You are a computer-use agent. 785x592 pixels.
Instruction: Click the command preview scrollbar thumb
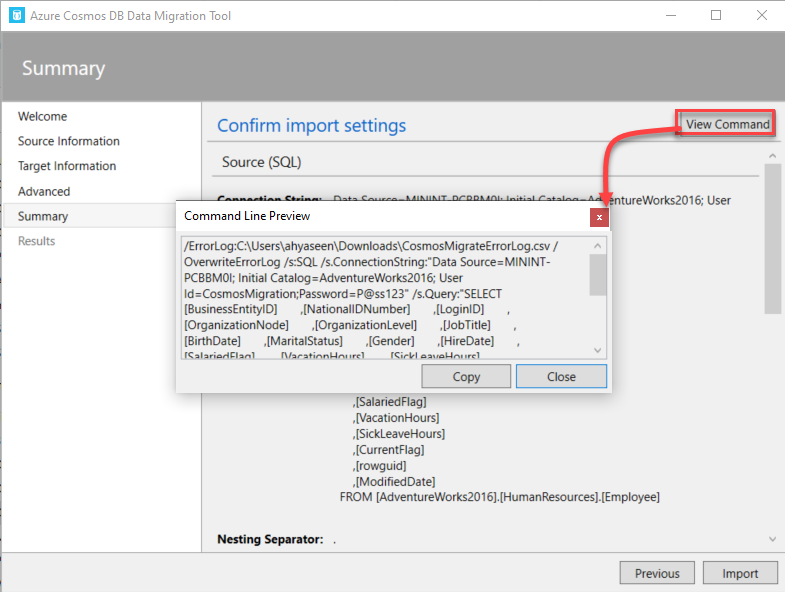click(598, 274)
